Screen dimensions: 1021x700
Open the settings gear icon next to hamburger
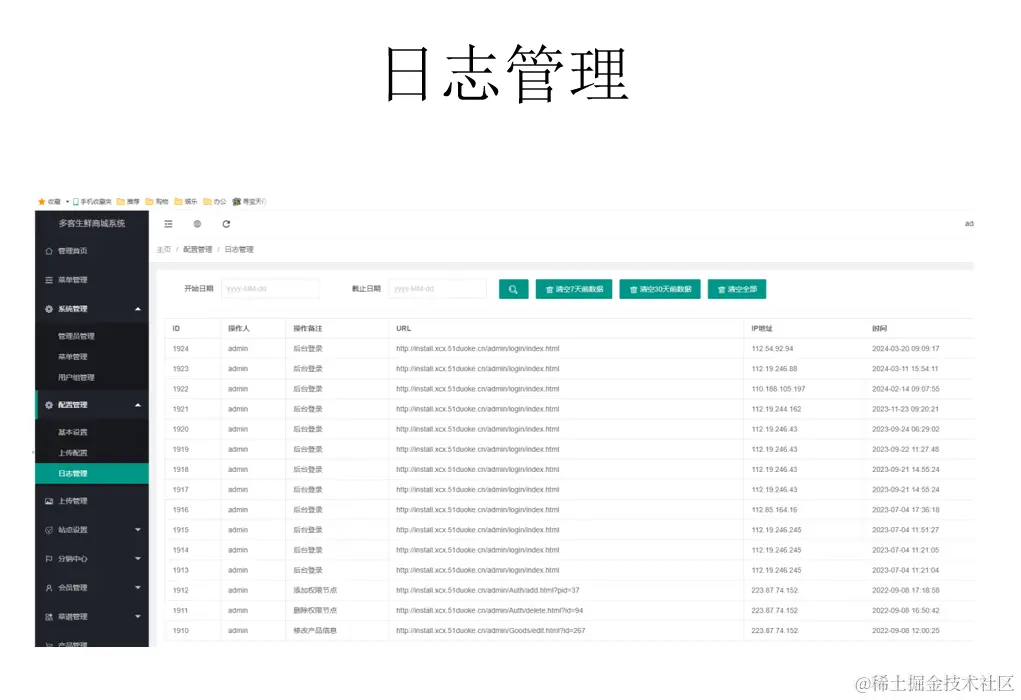click(x=197, y=224)
